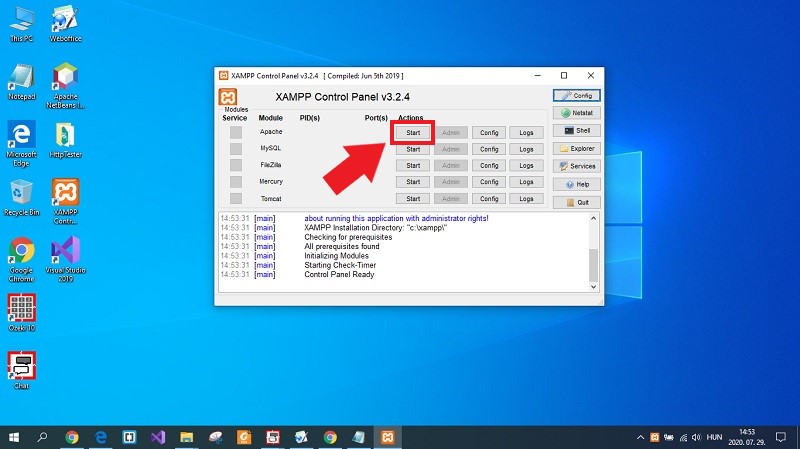The width and height of the screenshot is (800, 449).
Task: Select the Apache NetBeans desktop shortcut
Action: [65, 86]
